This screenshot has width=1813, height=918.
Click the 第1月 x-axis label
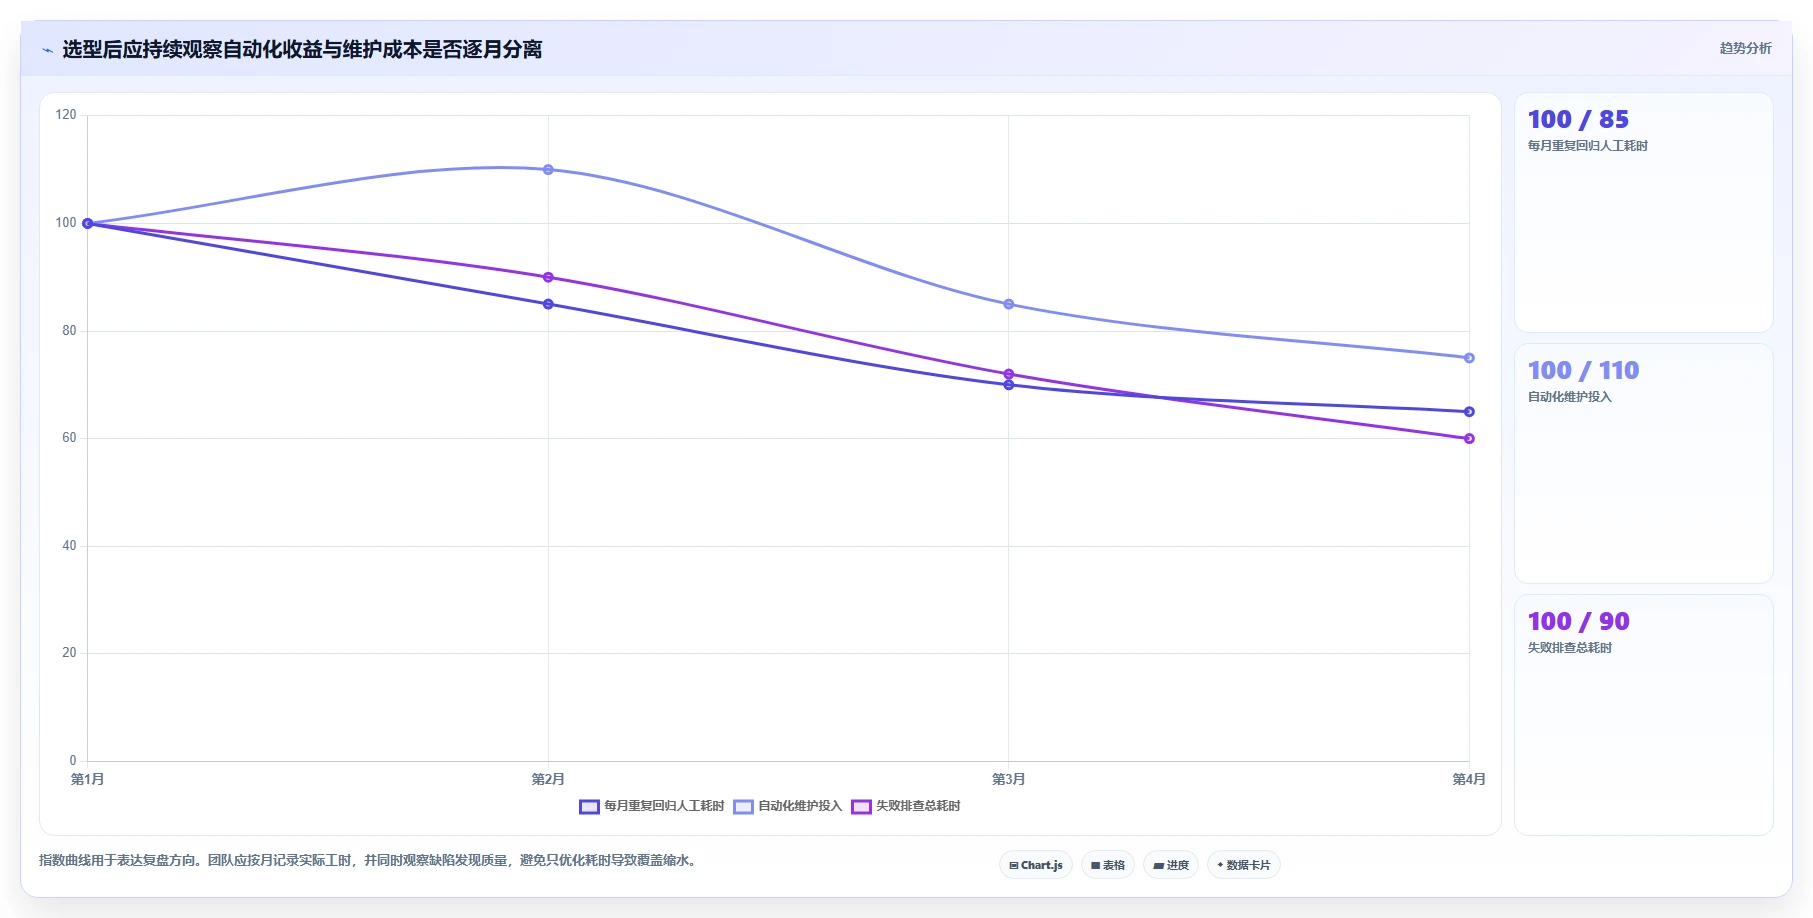click(87, 780)
